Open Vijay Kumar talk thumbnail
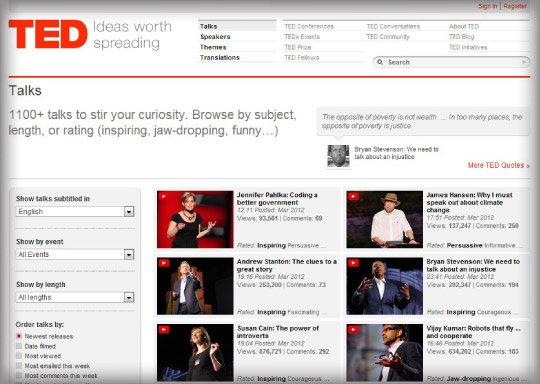540x384 pixels. click(x=385, y=352)
